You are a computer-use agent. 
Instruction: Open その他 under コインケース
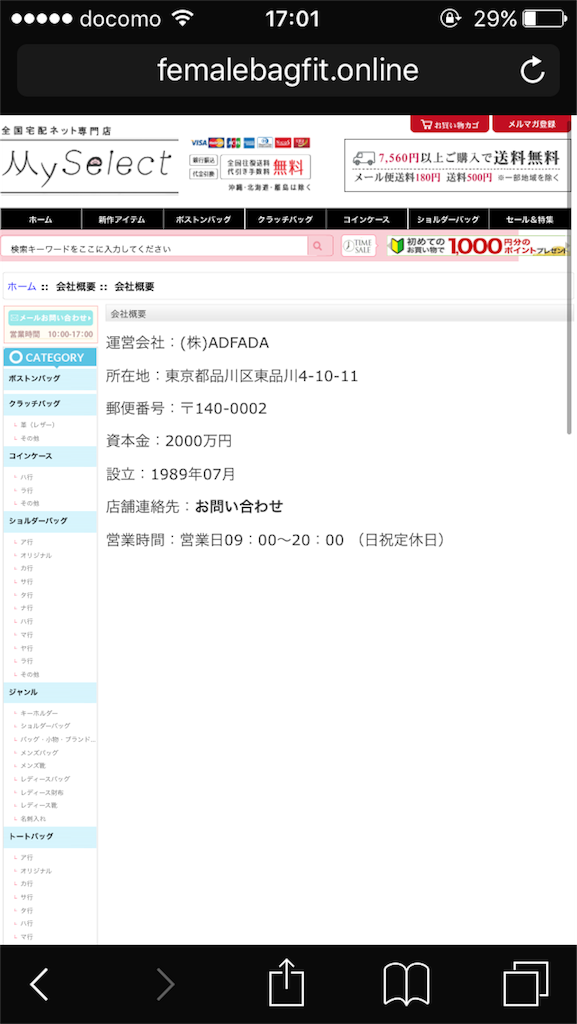[x=30, y=503]
